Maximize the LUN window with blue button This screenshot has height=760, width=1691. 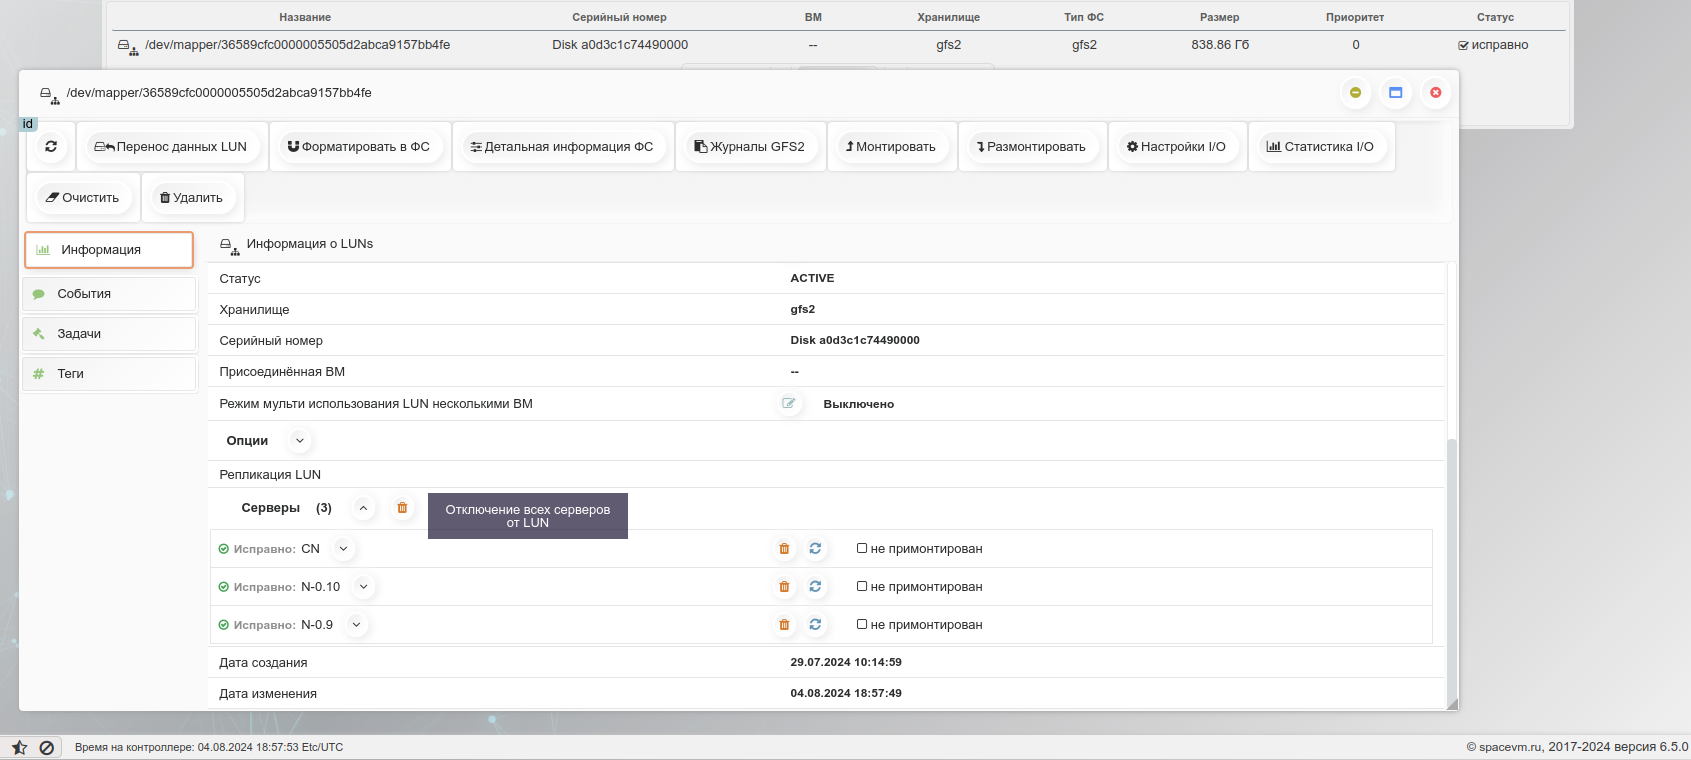[x=1395, y=92]
